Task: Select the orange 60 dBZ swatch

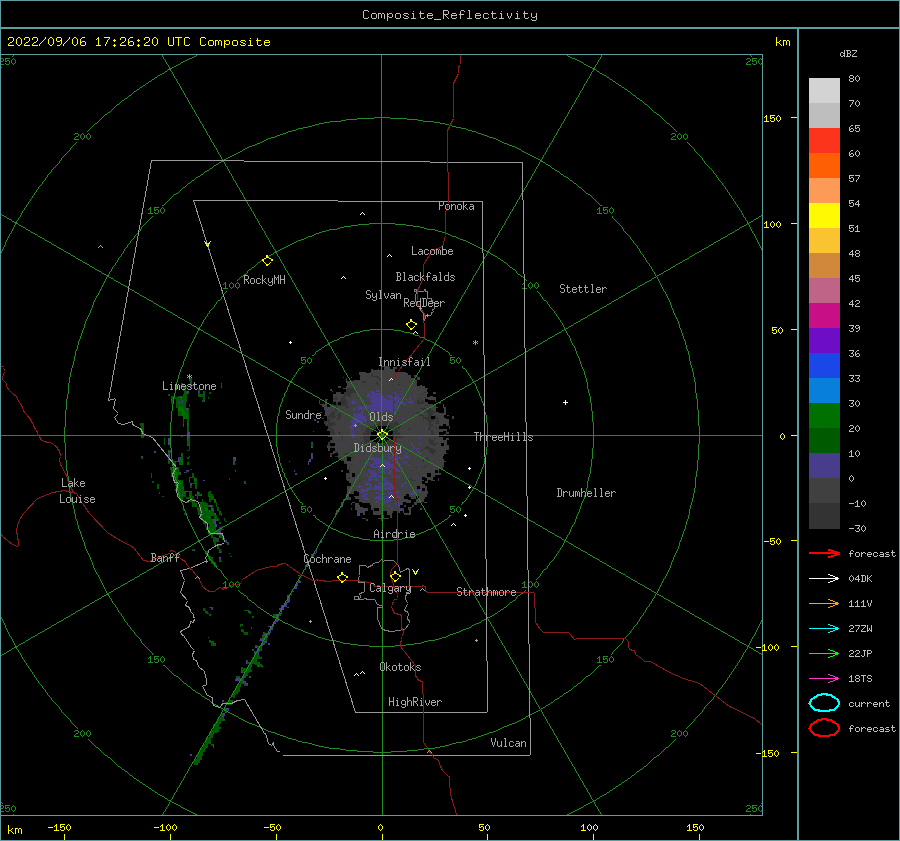Action: (x=824, y=165)
